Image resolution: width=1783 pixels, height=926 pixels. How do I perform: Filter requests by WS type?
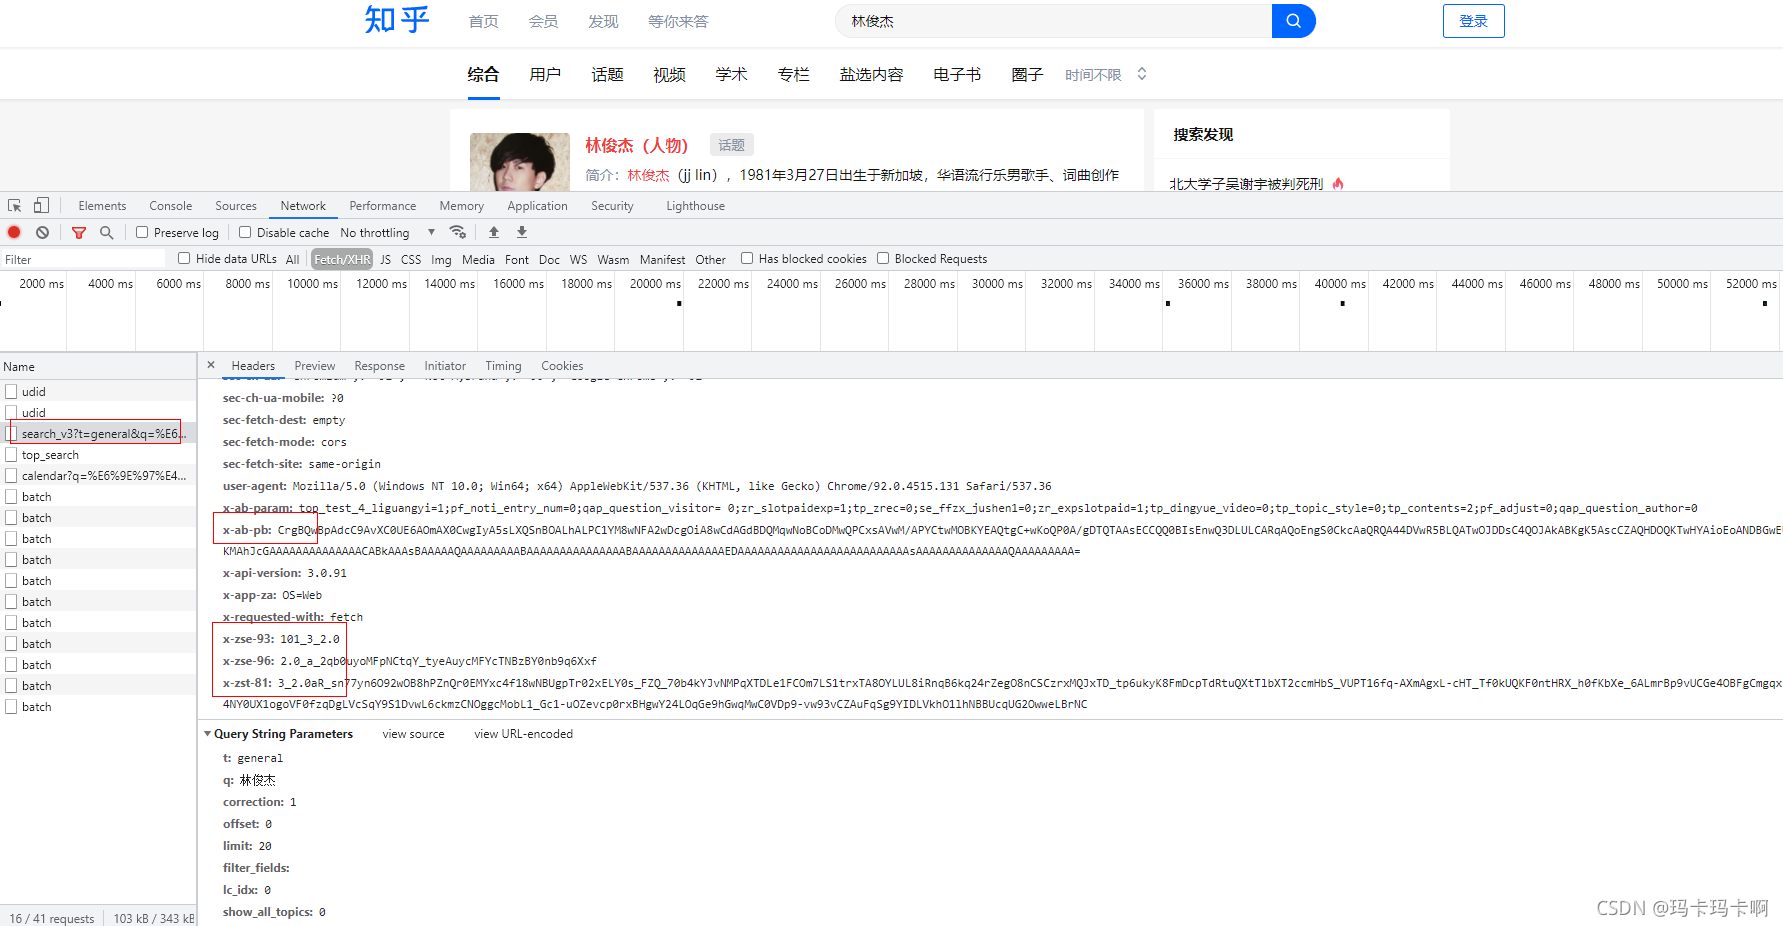point(578,259)
